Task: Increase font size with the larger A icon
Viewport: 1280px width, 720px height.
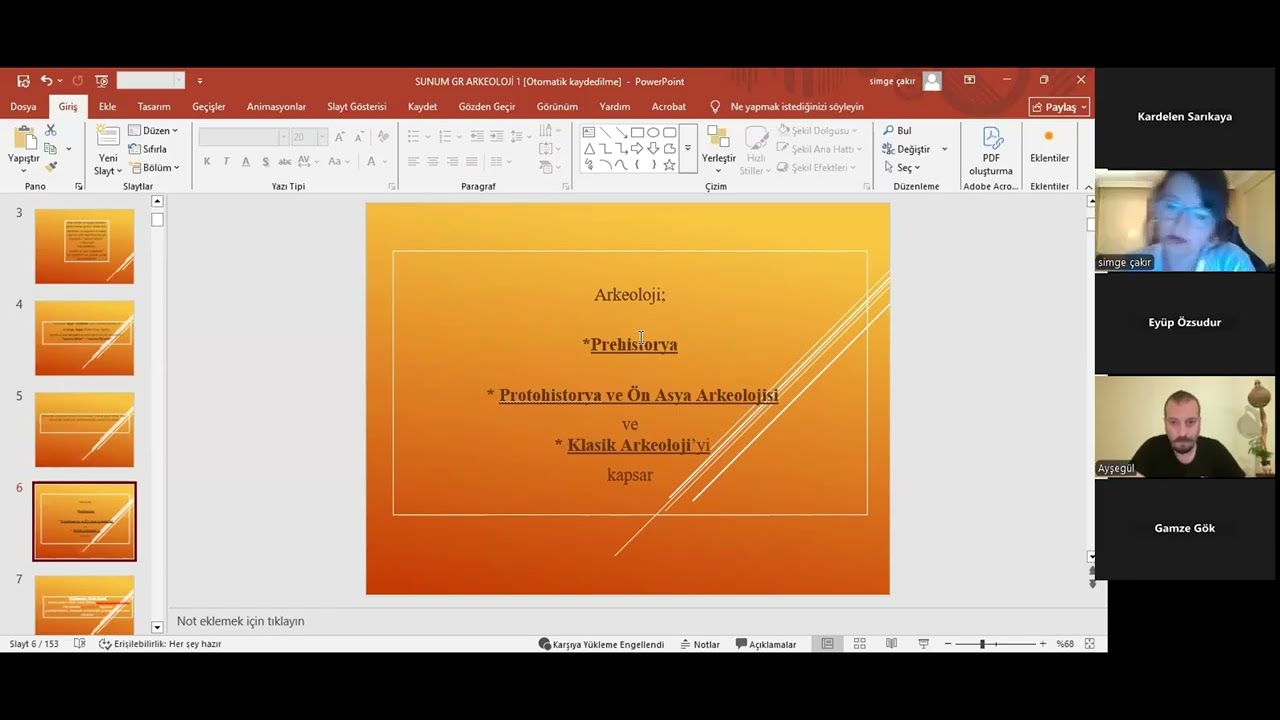Action: click(339, 137)
